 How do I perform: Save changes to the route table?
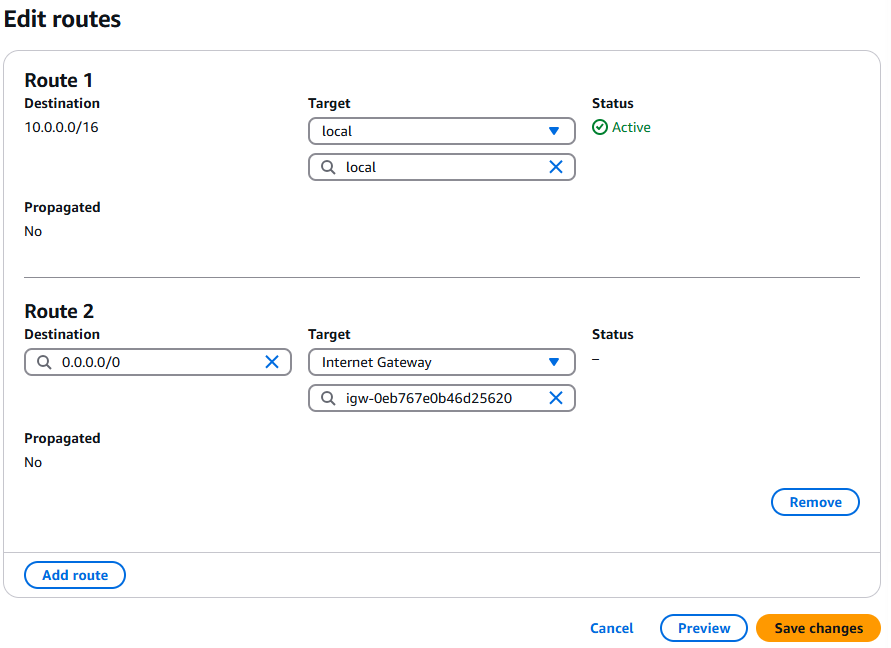point(818,628)
